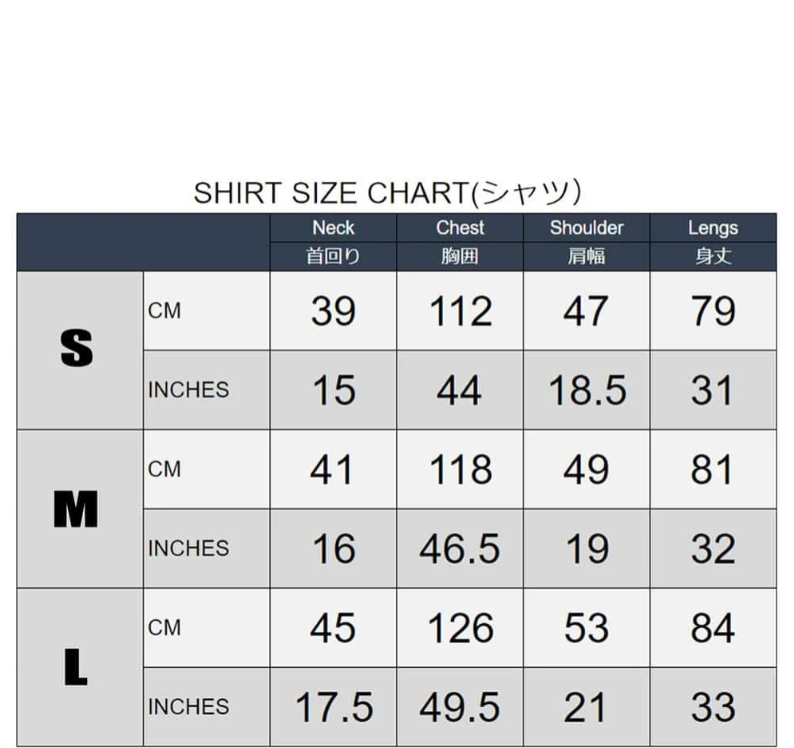Image resolution: width=794 pixels, height=748 pixels.
Task: Select the 17.5 inches neck cell
Action: (x=333, y=707)
